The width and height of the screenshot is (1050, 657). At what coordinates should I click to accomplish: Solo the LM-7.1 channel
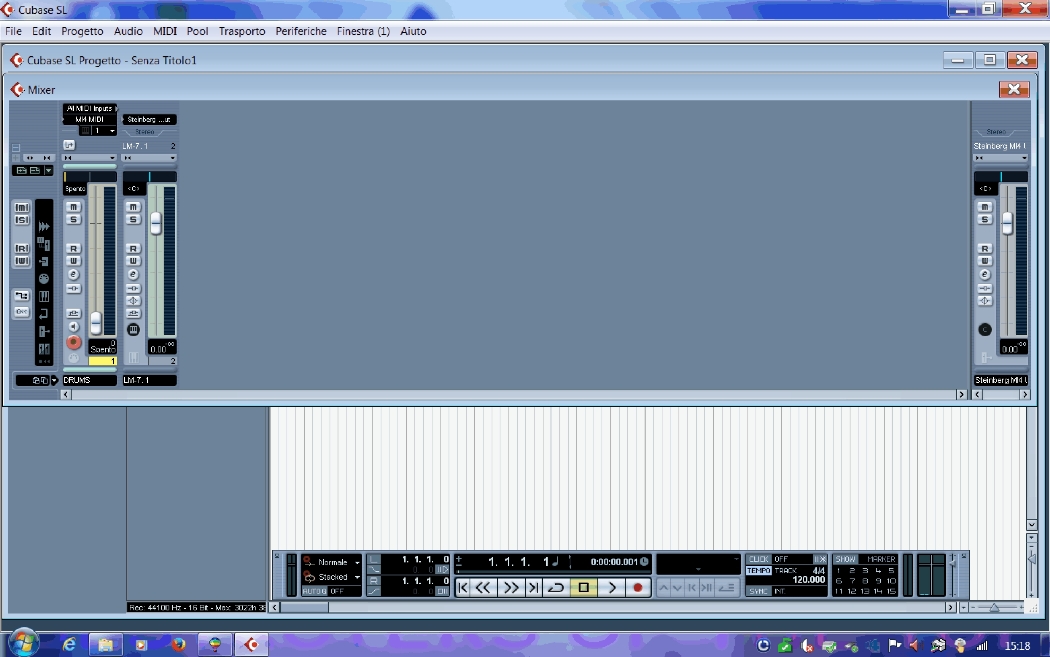coord(133,220)
